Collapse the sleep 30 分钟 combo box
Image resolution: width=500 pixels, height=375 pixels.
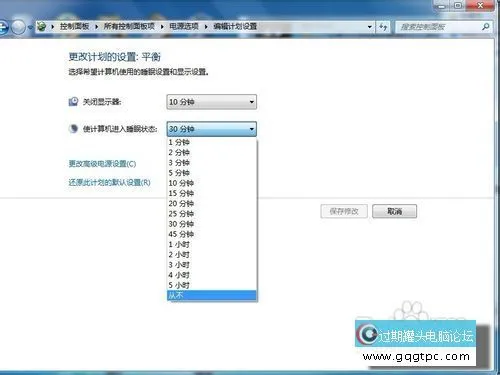(x=212, y=129)
